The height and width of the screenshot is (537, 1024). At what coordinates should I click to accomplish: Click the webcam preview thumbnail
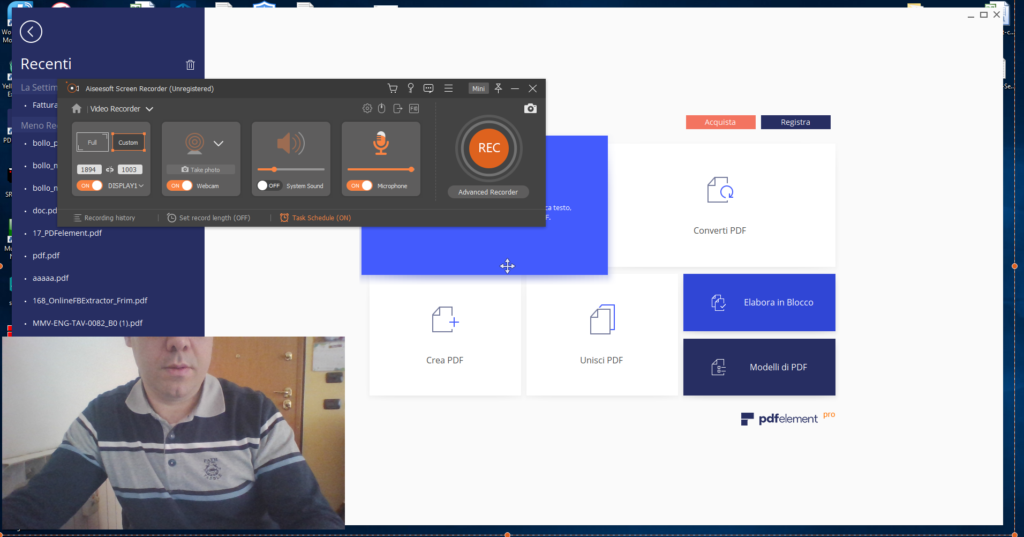[x=173, y=432]
